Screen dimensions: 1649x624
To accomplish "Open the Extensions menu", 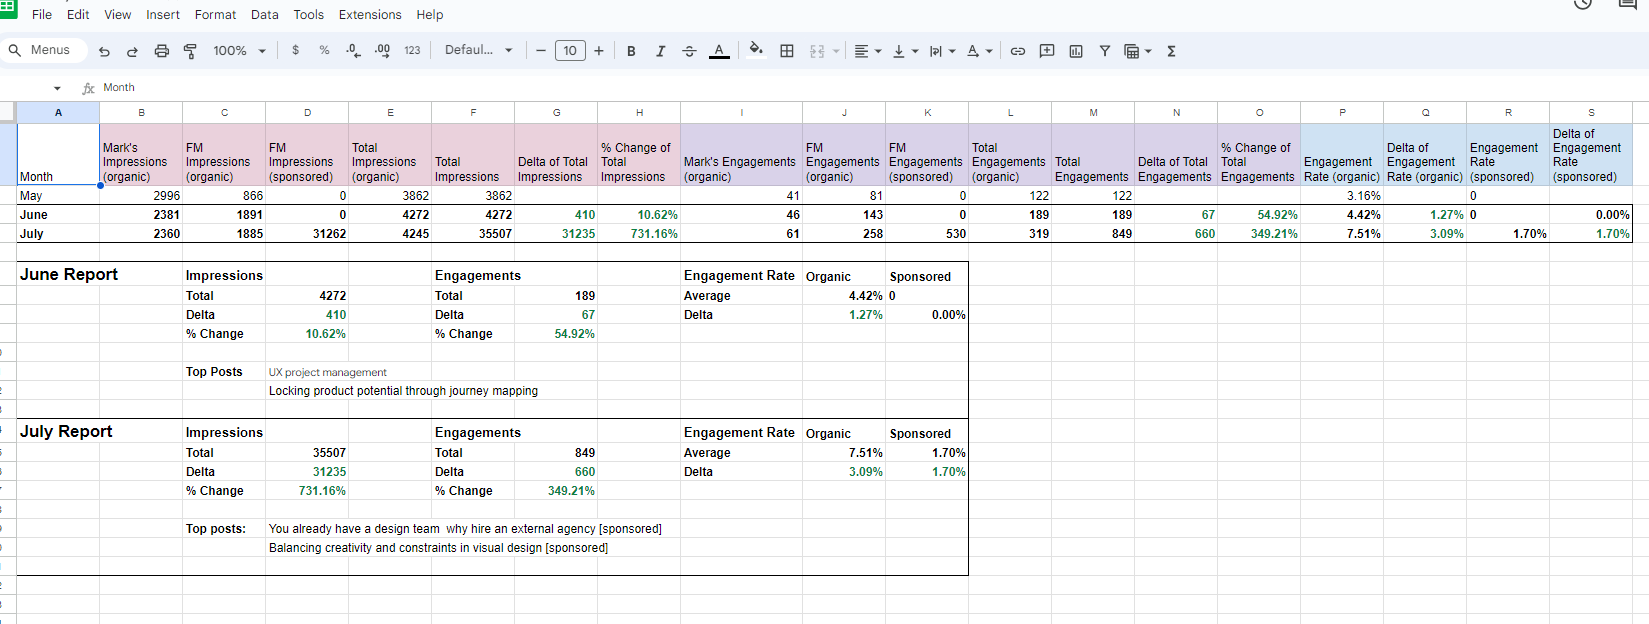I will coord(370,15).
